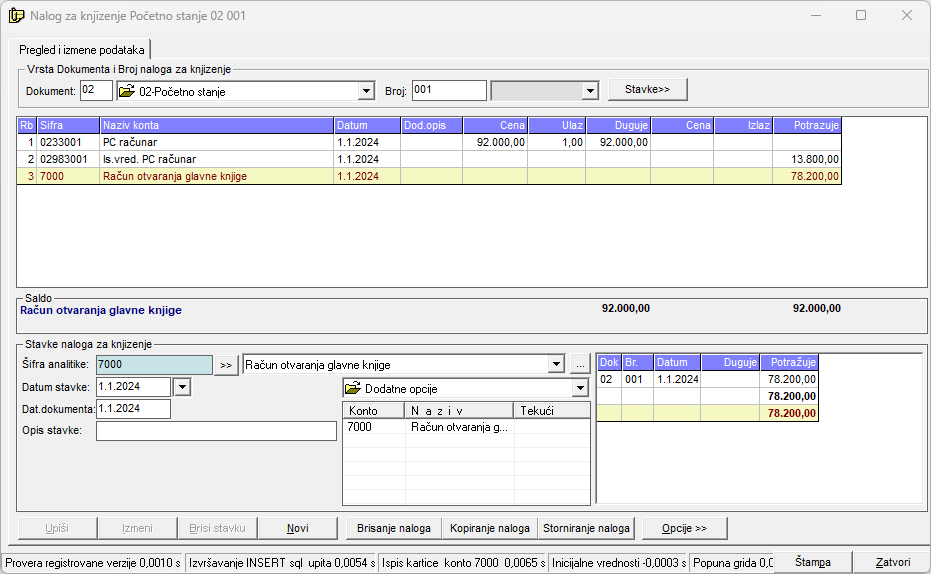
Task: Expand the Dodatne opcije dropdown
Action: pyautogui.click(x=580, y=388)
